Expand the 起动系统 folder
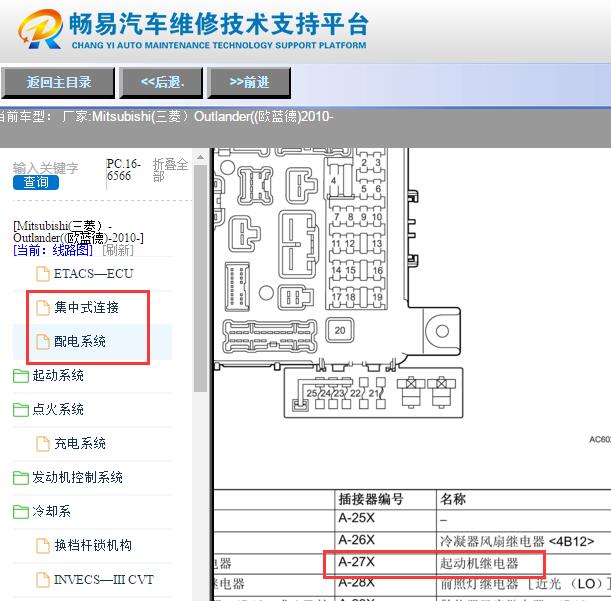This screenshot has height=601, width=611. (x=58, y=375)
